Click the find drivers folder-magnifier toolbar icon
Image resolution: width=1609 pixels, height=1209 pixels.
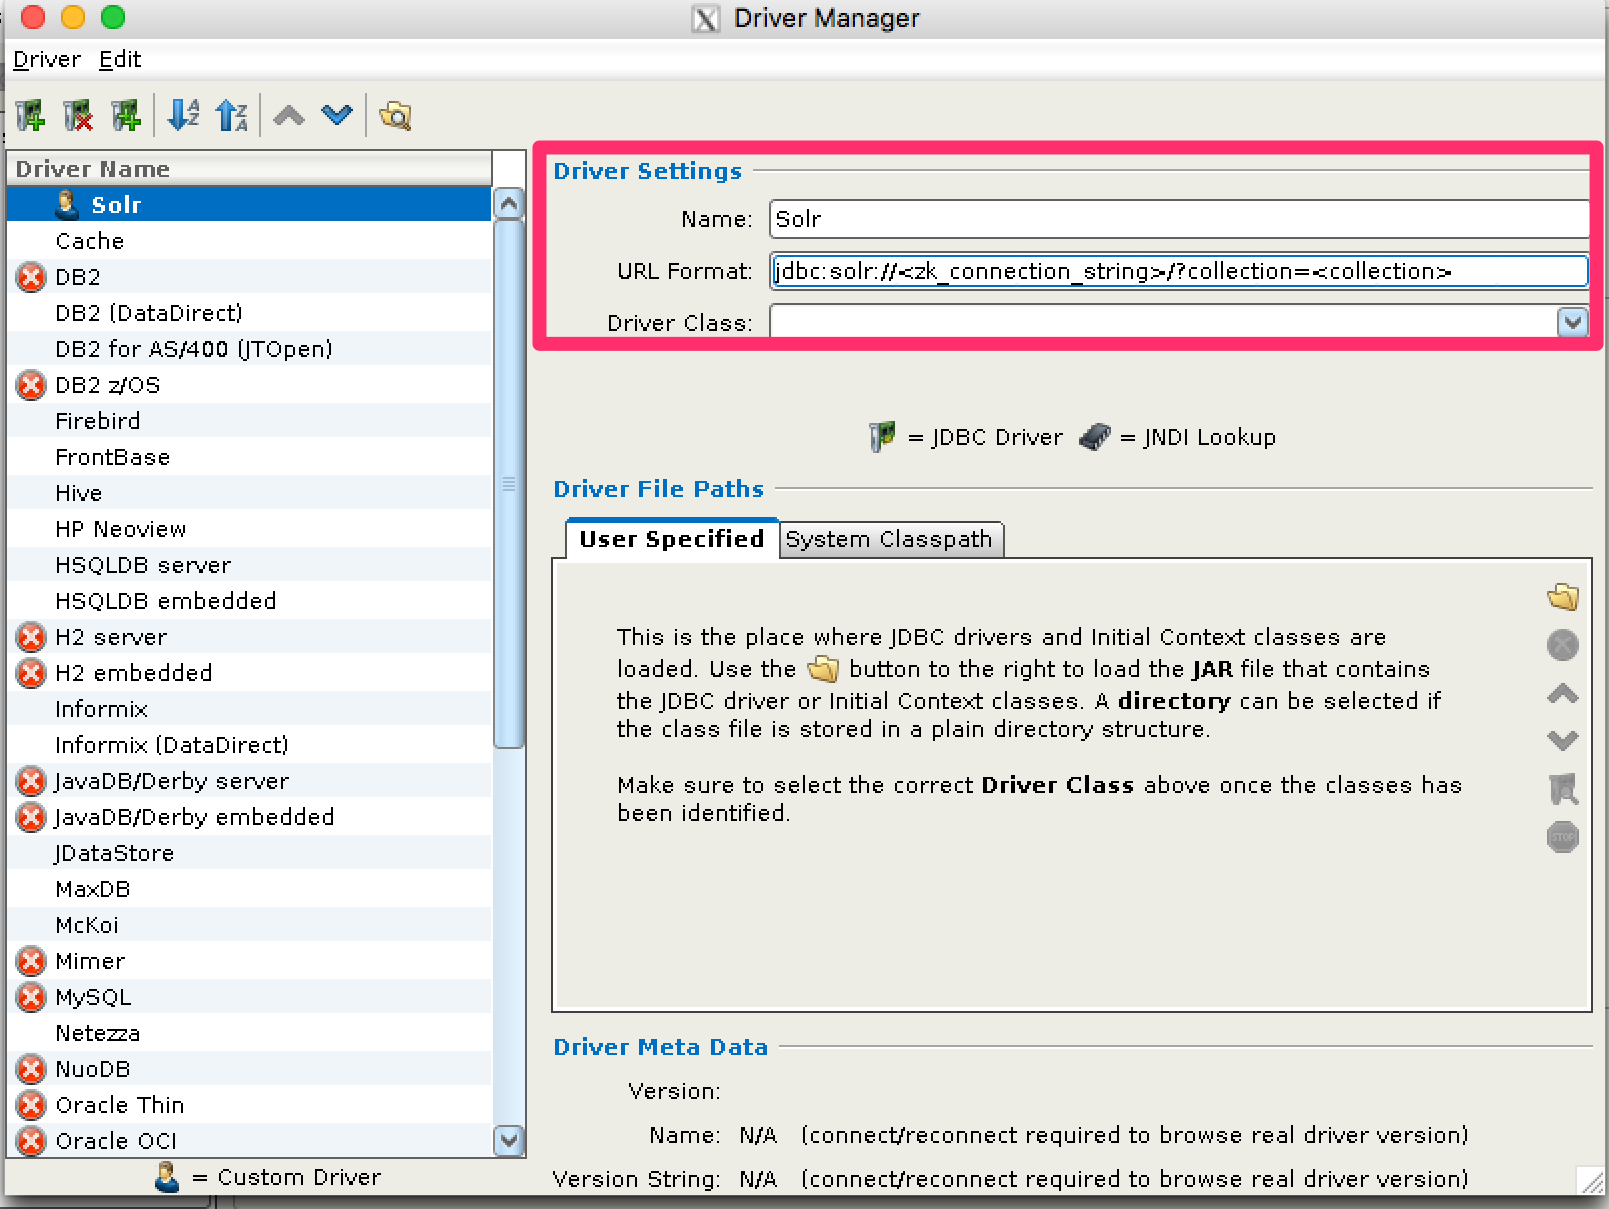396,116
